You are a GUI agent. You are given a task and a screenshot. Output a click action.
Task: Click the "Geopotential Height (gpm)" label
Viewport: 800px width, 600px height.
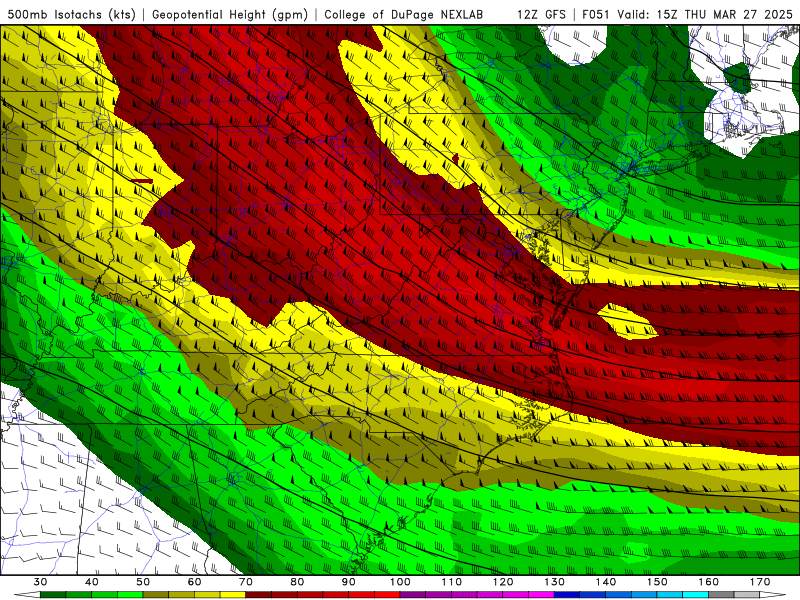pyautogui.click(x=230, y=14)
